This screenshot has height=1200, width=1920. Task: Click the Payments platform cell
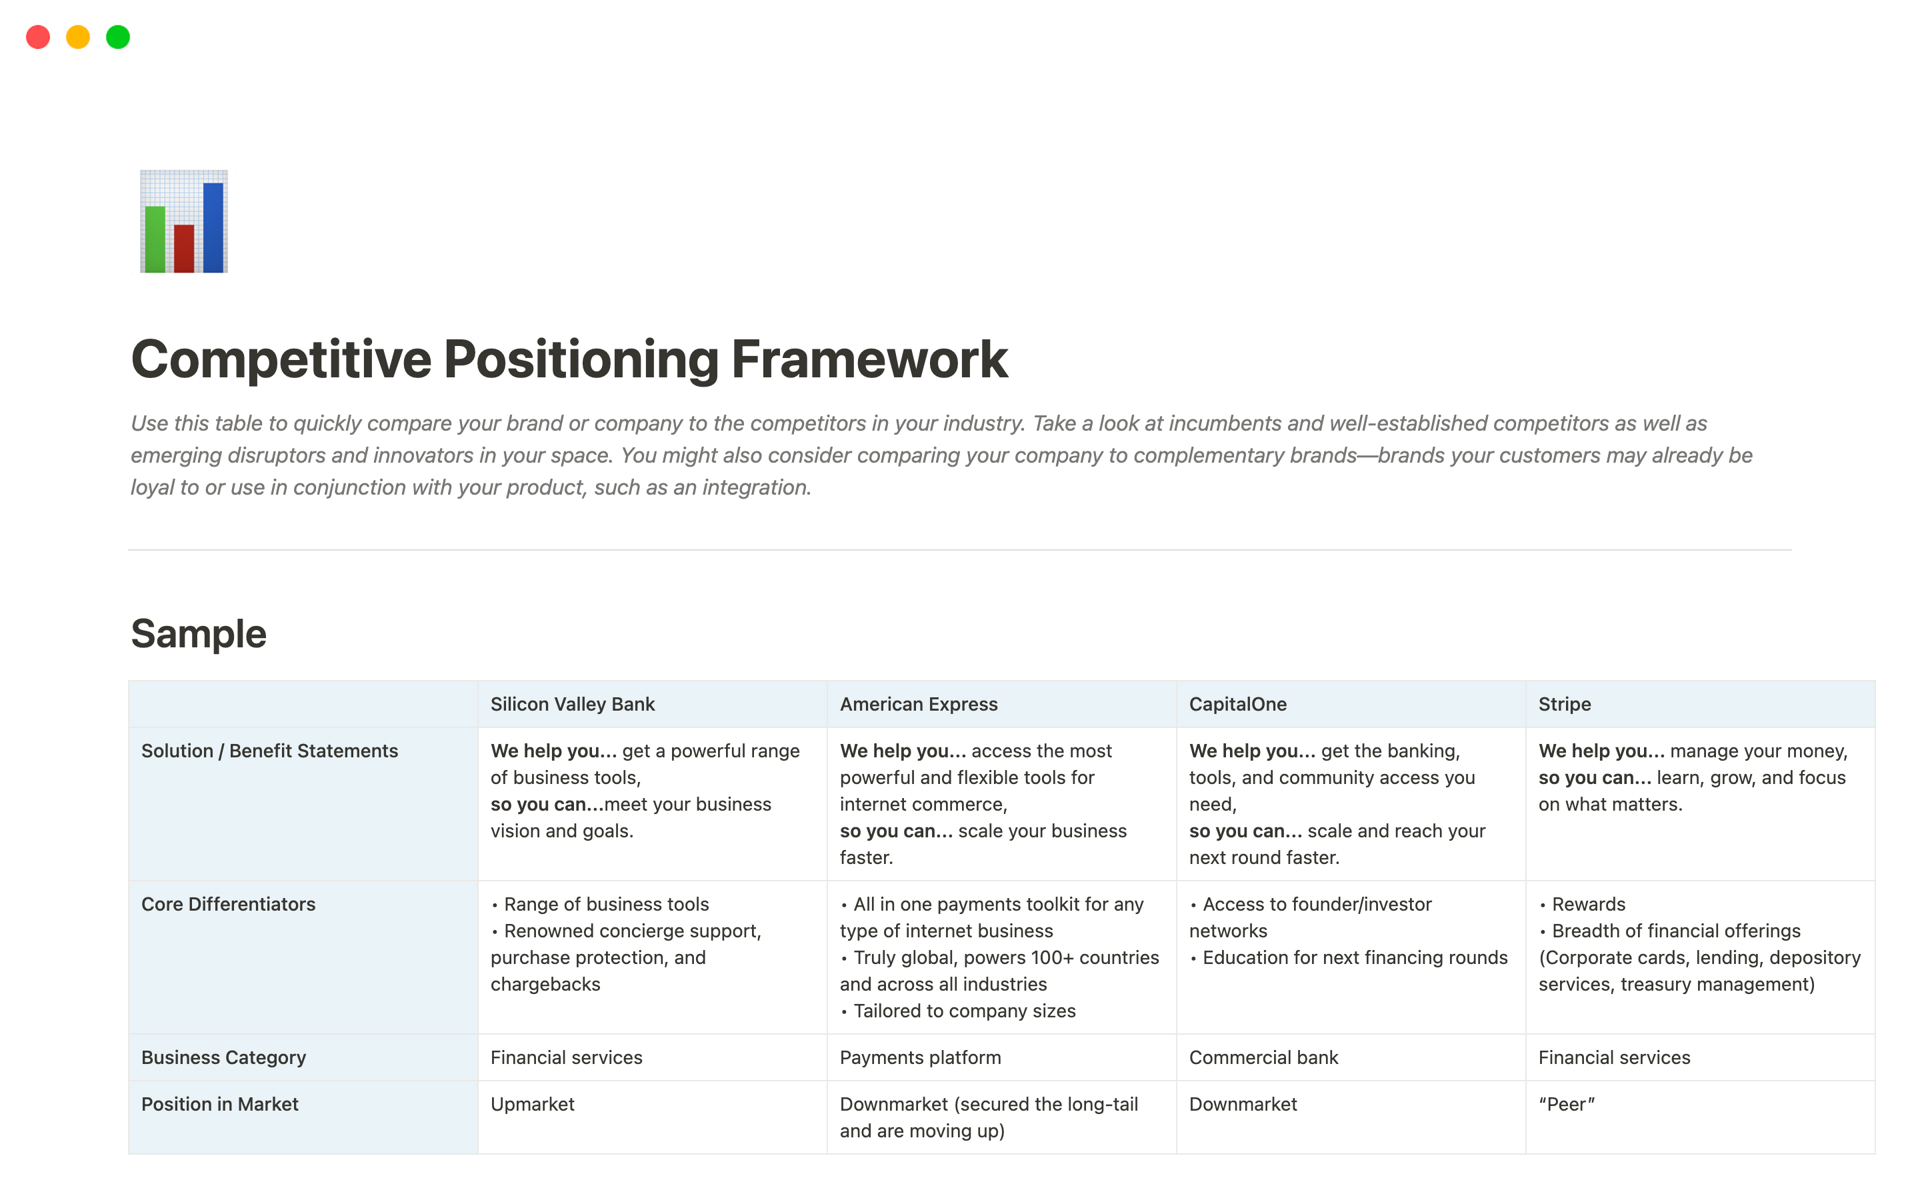tap(920, 1057)
